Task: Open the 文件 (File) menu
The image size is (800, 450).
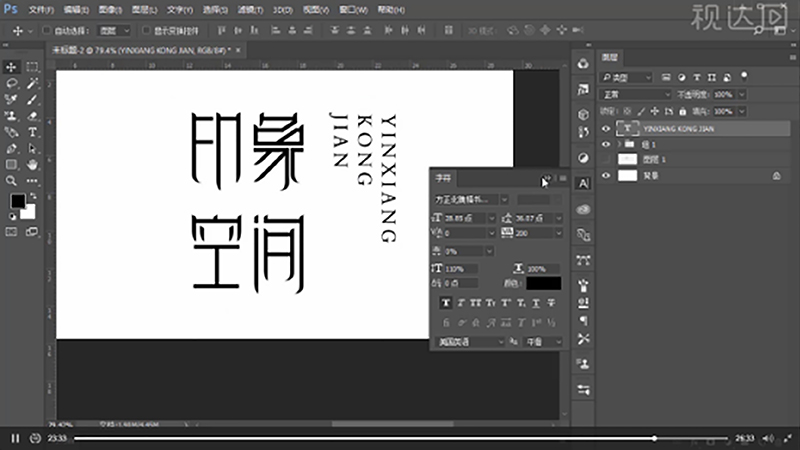Action: 41,10
